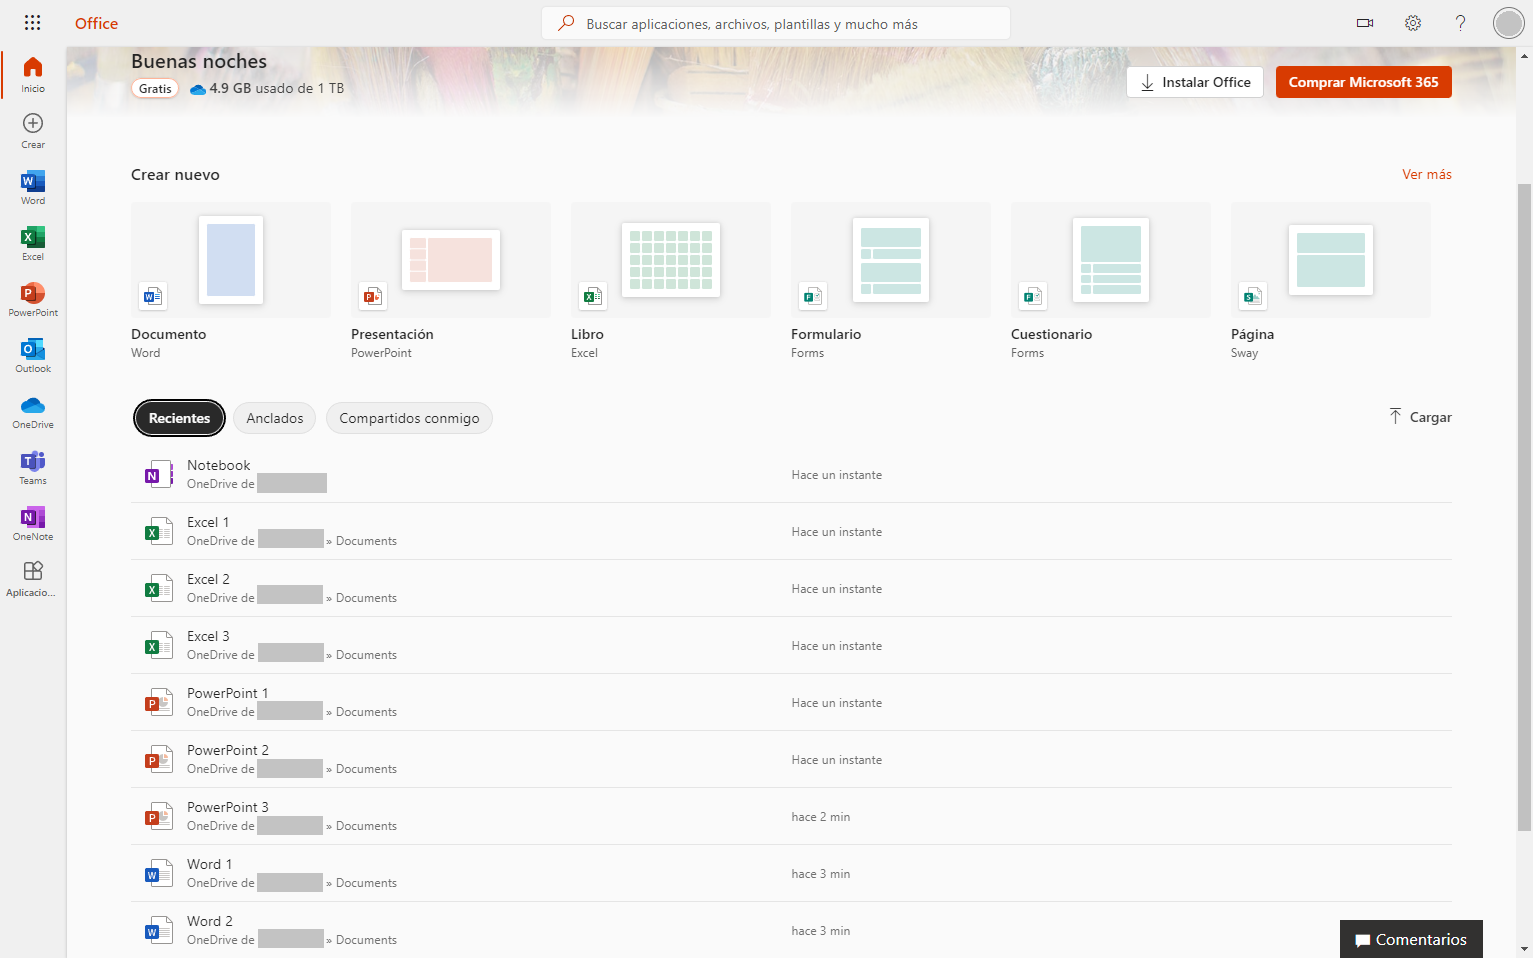1533x958 pixels.
Task: Open Word from the left sidebar
Action: click(33, 186)
